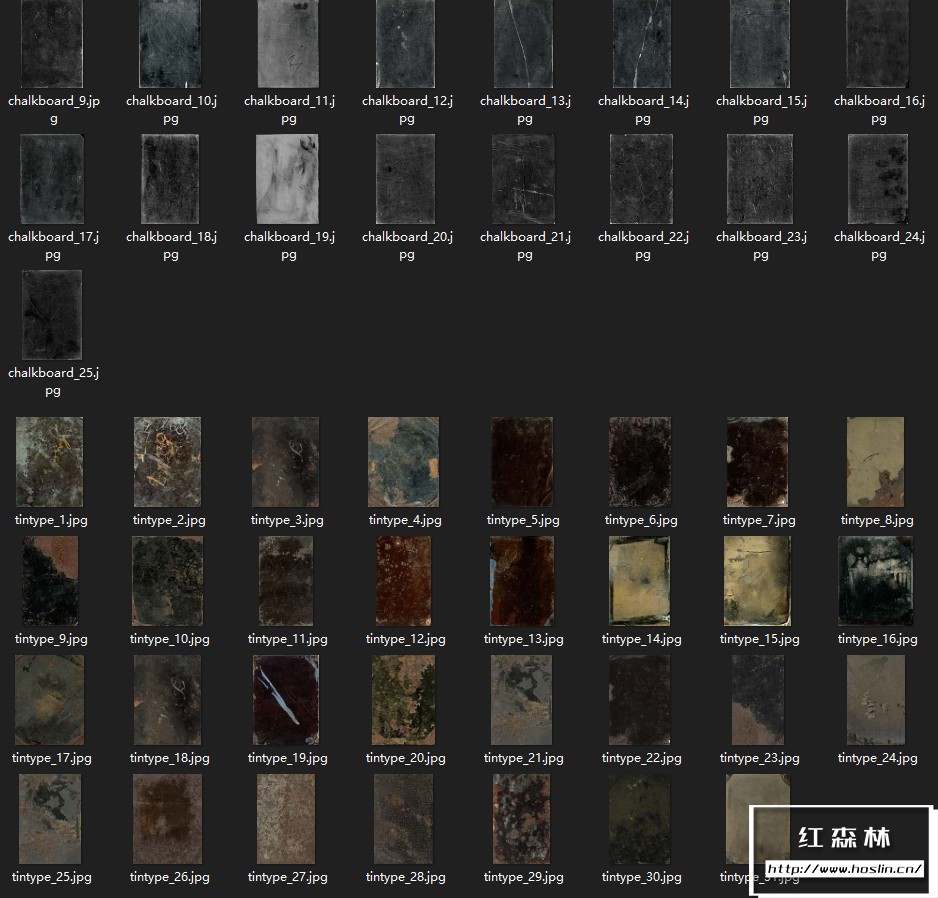The width and height of the screenshot is (938, 898).
Task: Click the chalkboard_22.jpg thumbnail
Action: coord(641,179)
